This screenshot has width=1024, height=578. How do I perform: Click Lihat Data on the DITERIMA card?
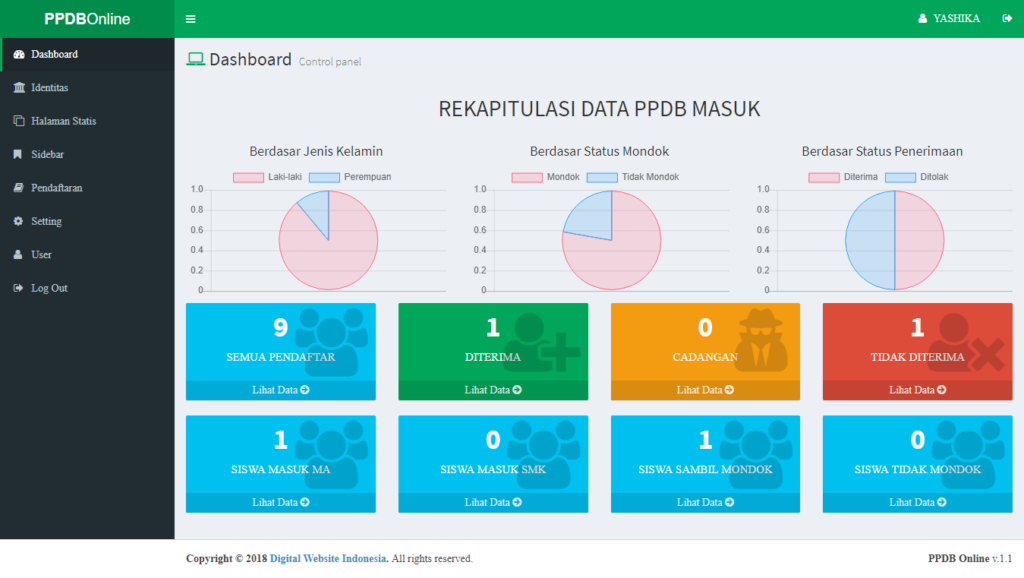pos(492,390)
